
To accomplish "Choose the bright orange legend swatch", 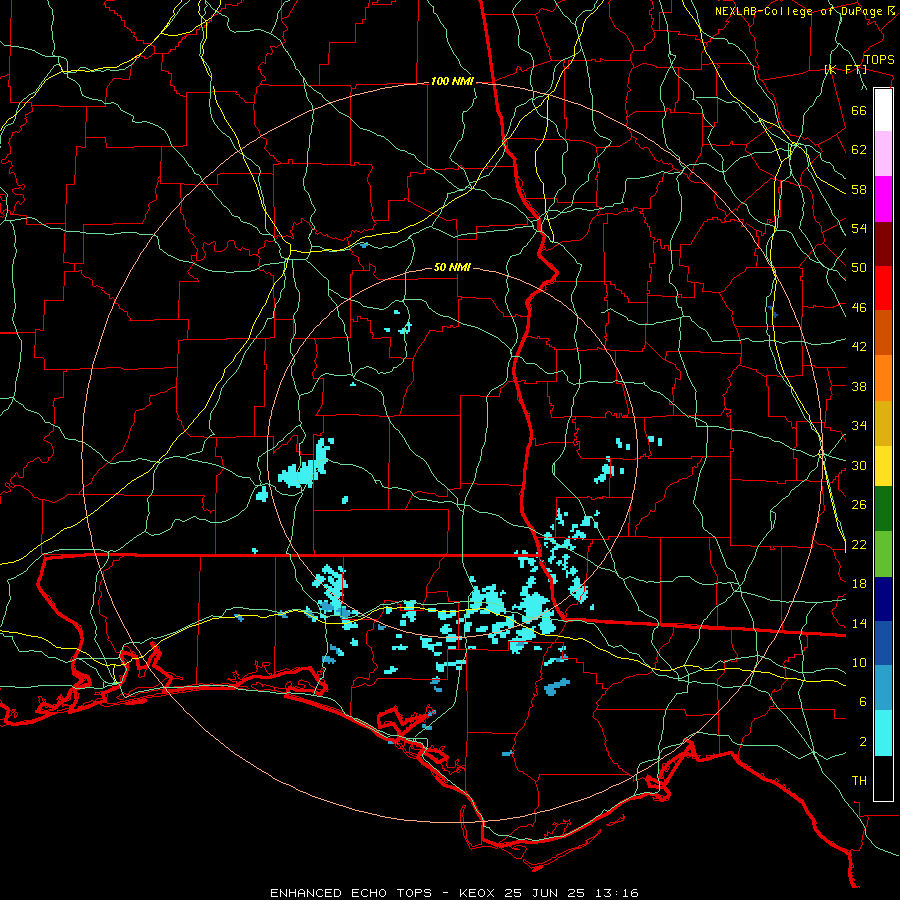I will pyautogui.click(x=883, y=378).
